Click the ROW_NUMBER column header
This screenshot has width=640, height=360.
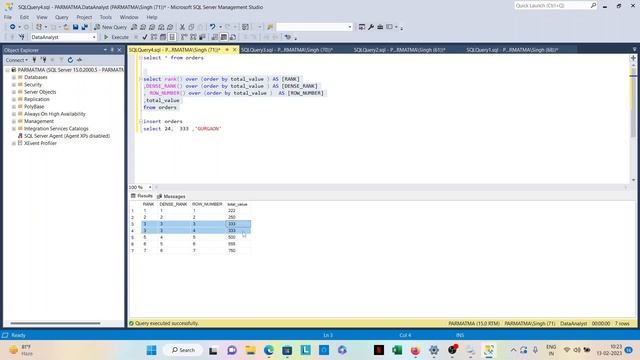(x=207, y=204)
